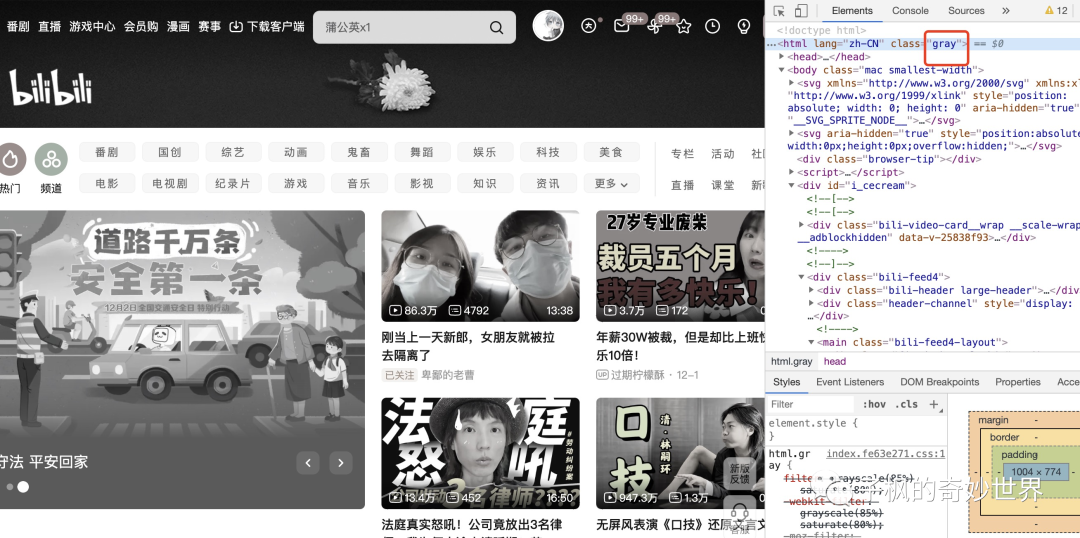
Task: Click the search magnifier icon
Action: coord(496,28)
